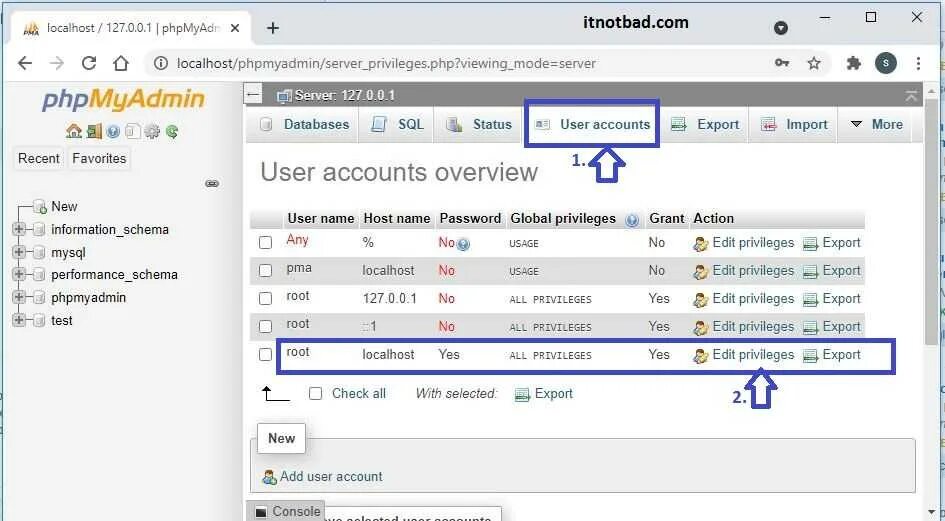Click the Add user account icon
Screen dimensions: 945x521
coord(269,477)
